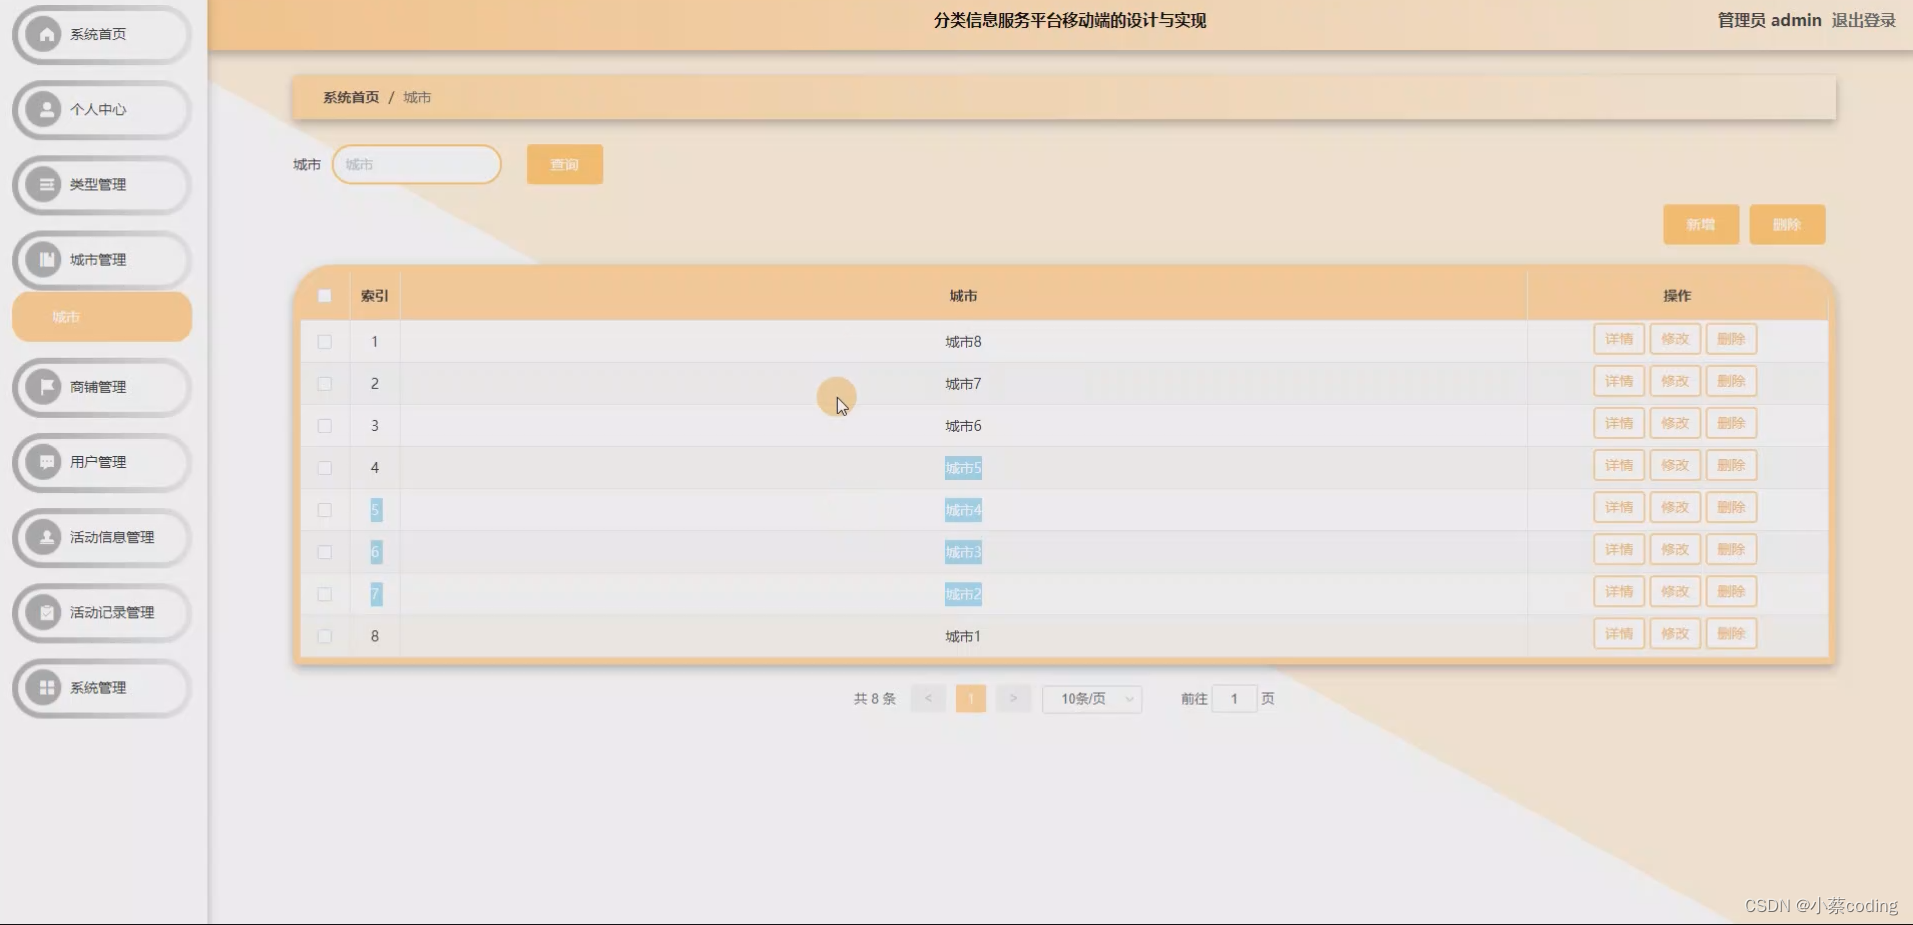The height and width of the screenshot is (925, 1913).
Task: Open 详情 for the 城市5 row
Action: pyautogui.click(x=1619, y=465)
